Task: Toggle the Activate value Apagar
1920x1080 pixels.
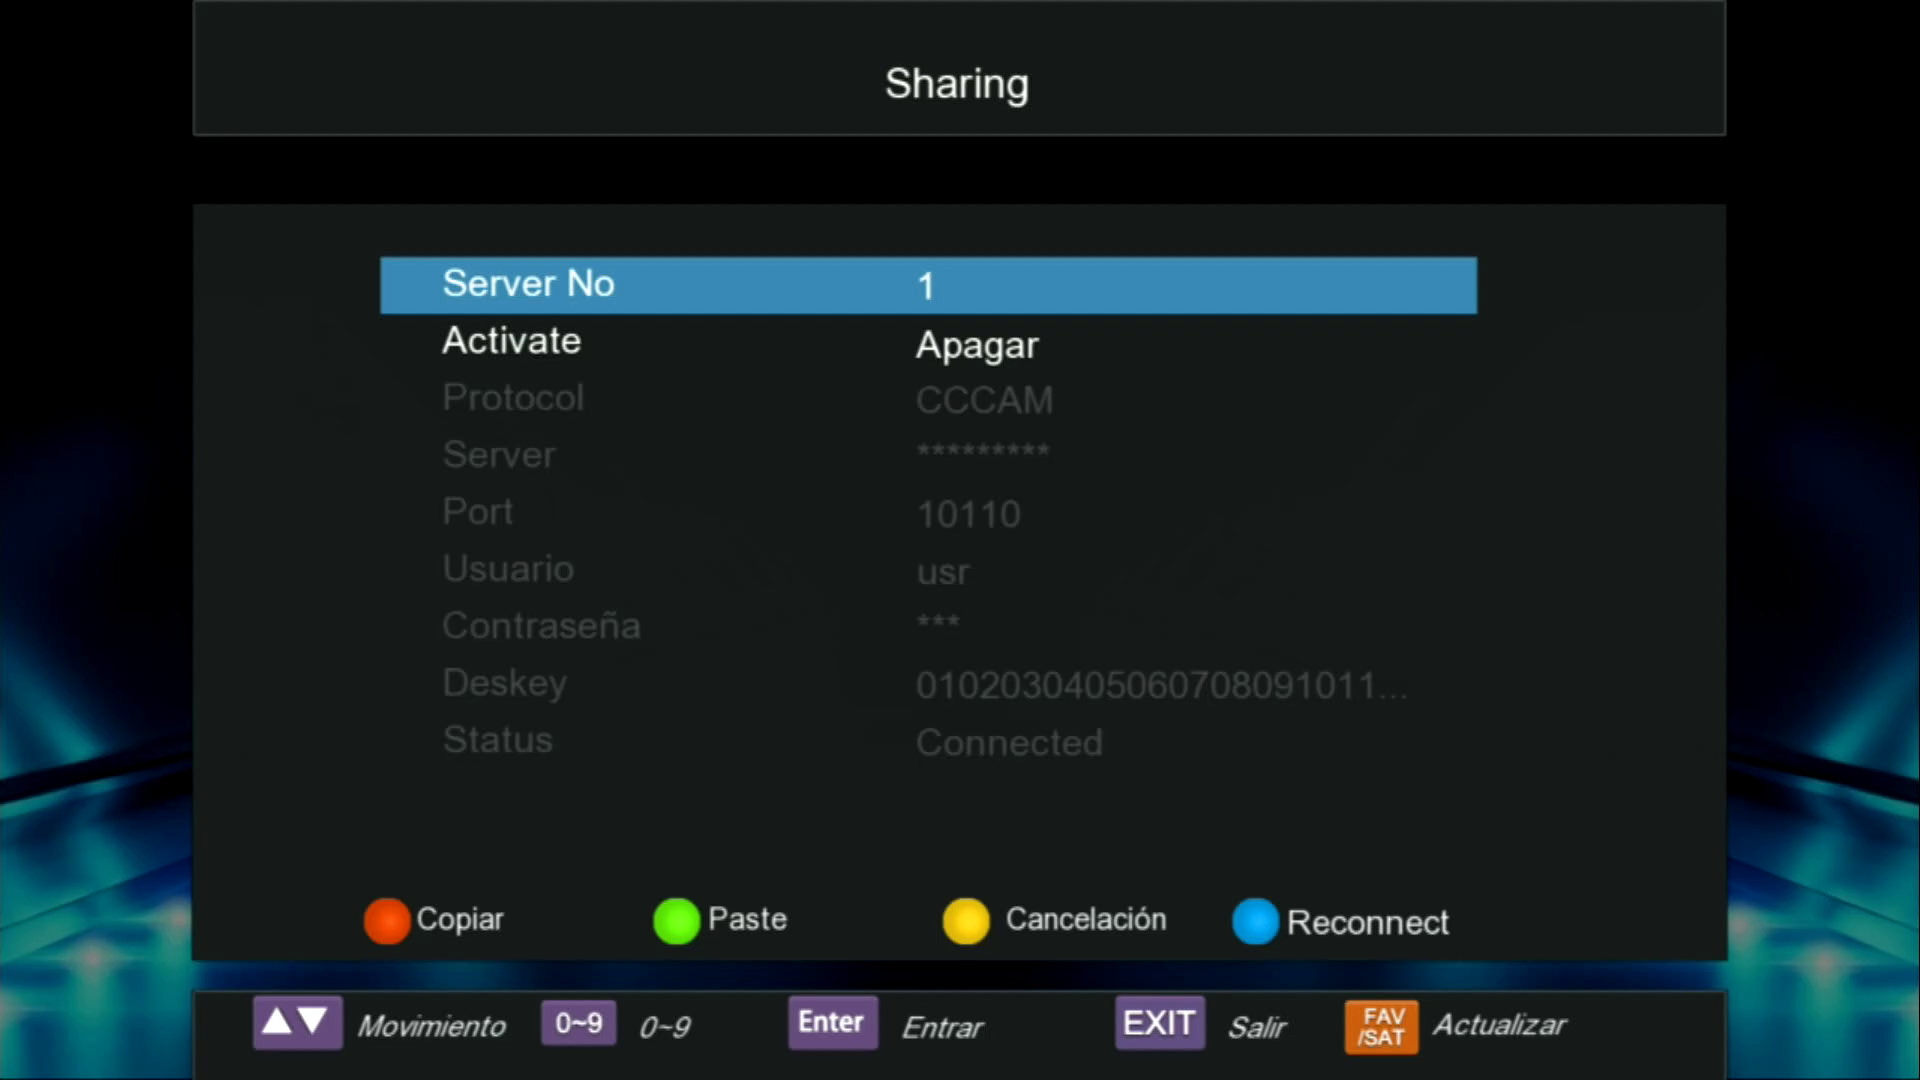Action: (977, 345)
